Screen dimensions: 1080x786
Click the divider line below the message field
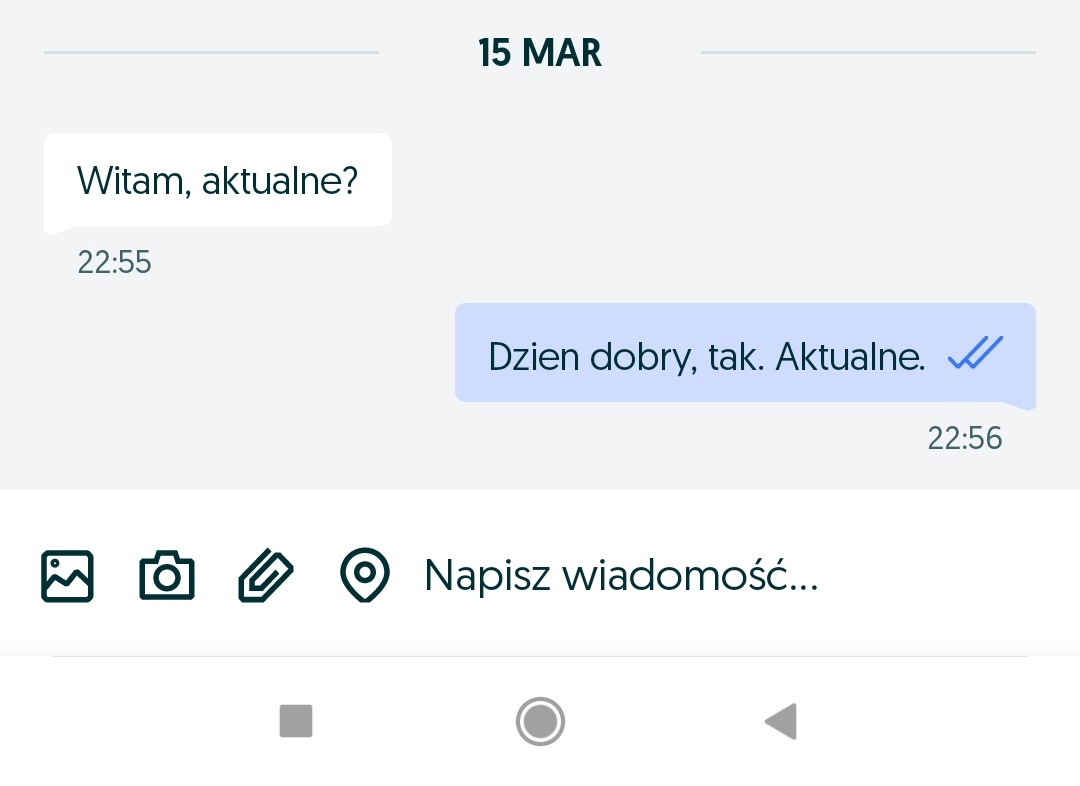pos(540,657)
